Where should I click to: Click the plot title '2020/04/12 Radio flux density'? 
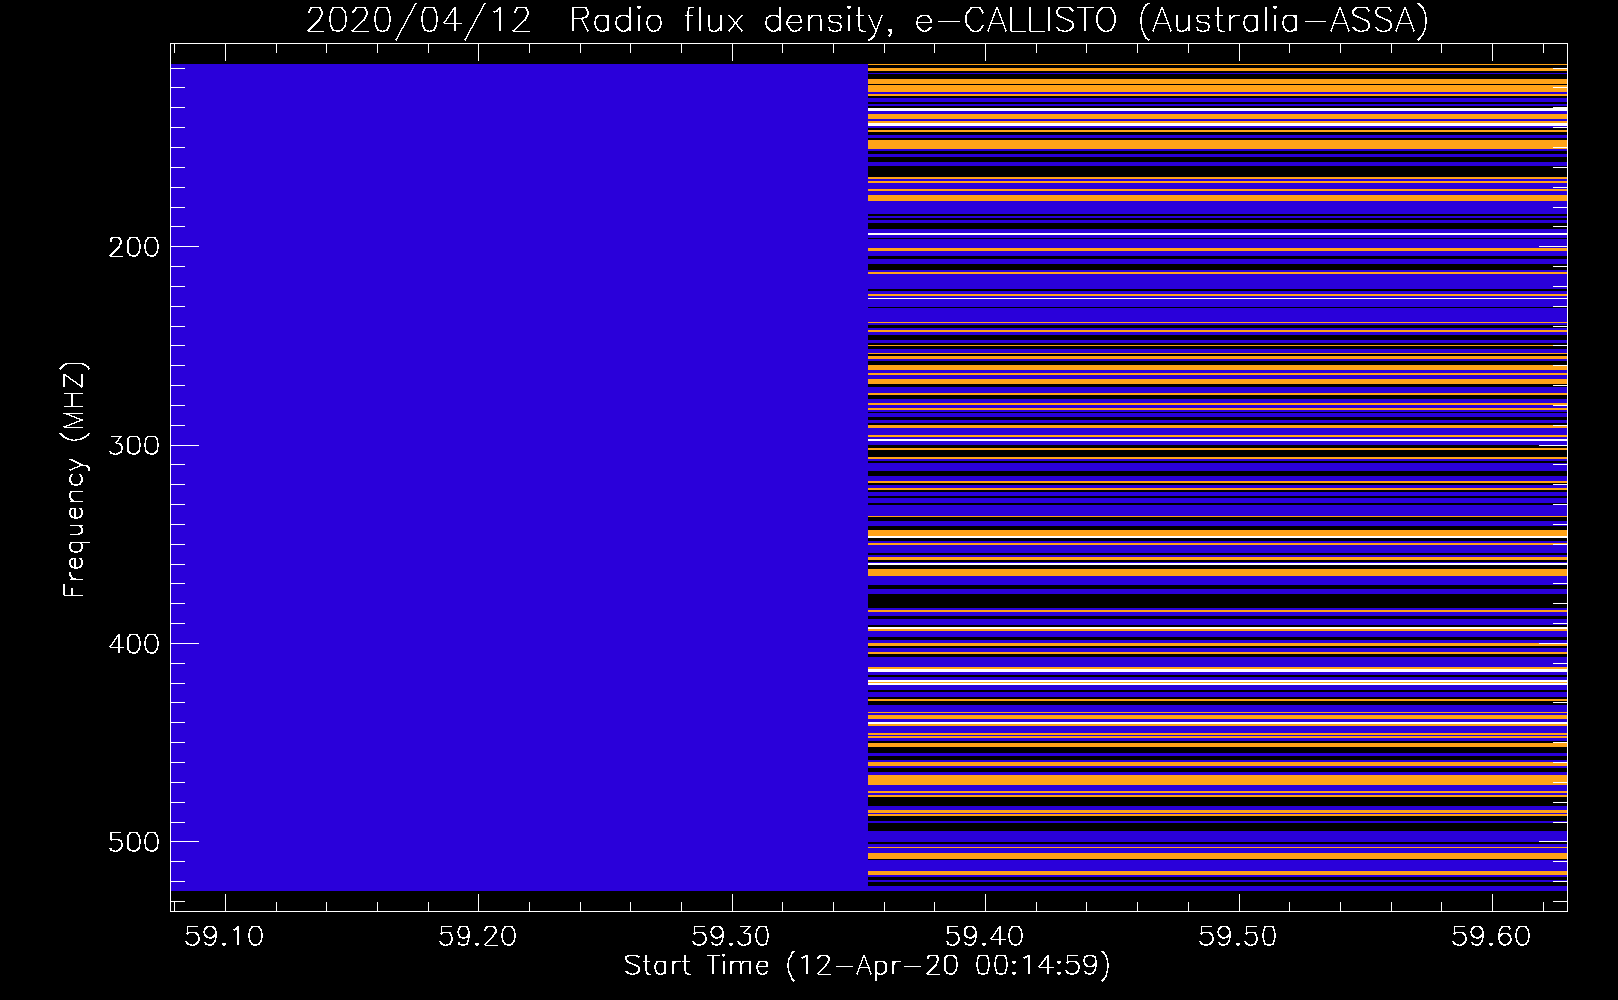[867, 20]
